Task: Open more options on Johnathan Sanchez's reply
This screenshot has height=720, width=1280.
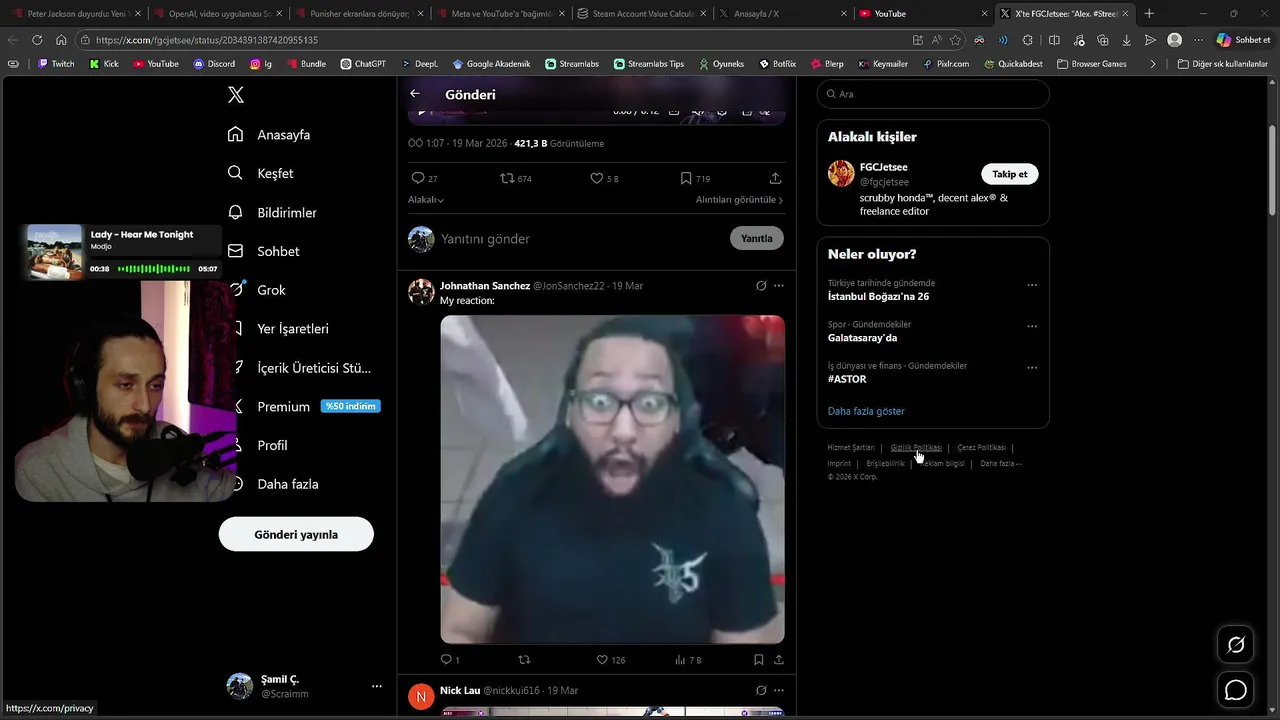Action: (779, 286)
